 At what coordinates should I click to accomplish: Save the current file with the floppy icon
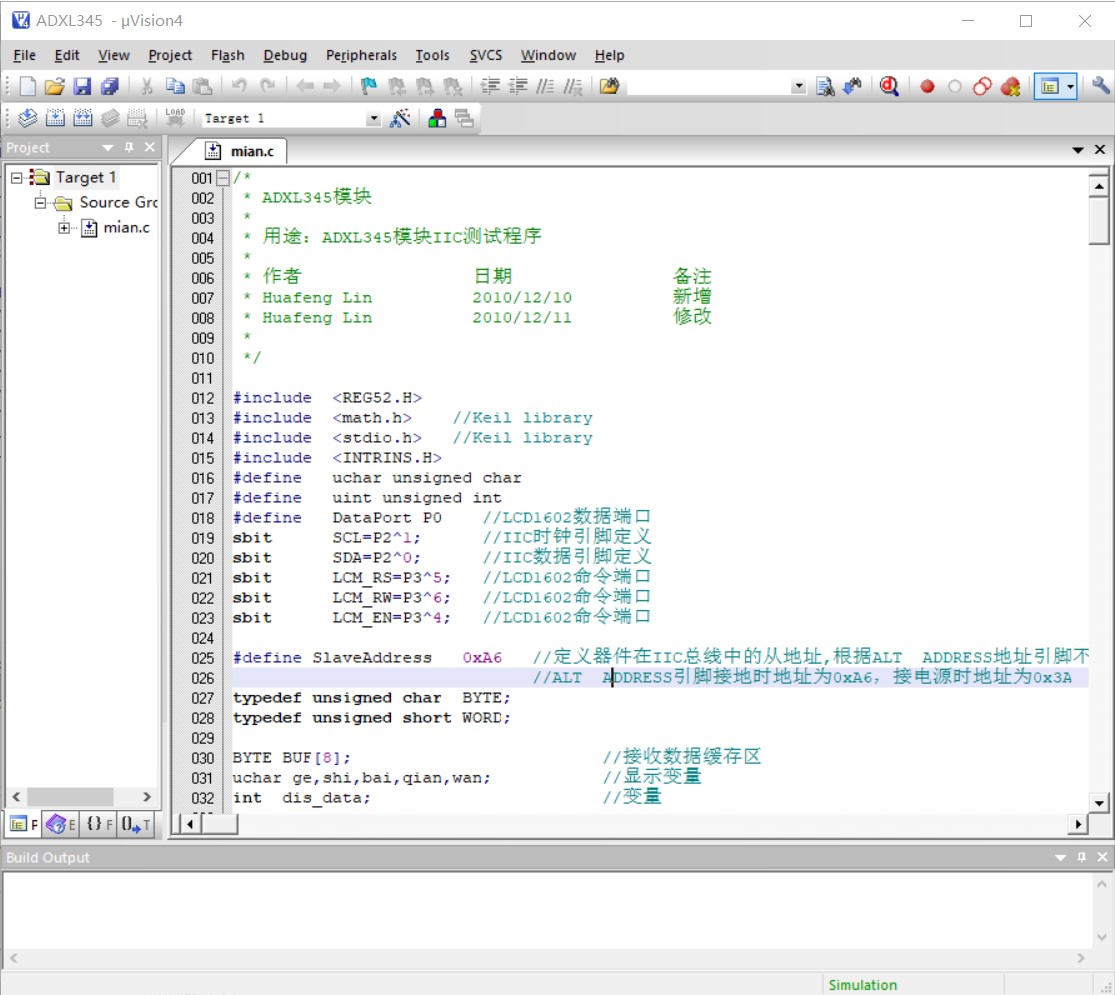click(x=82, y=86)
